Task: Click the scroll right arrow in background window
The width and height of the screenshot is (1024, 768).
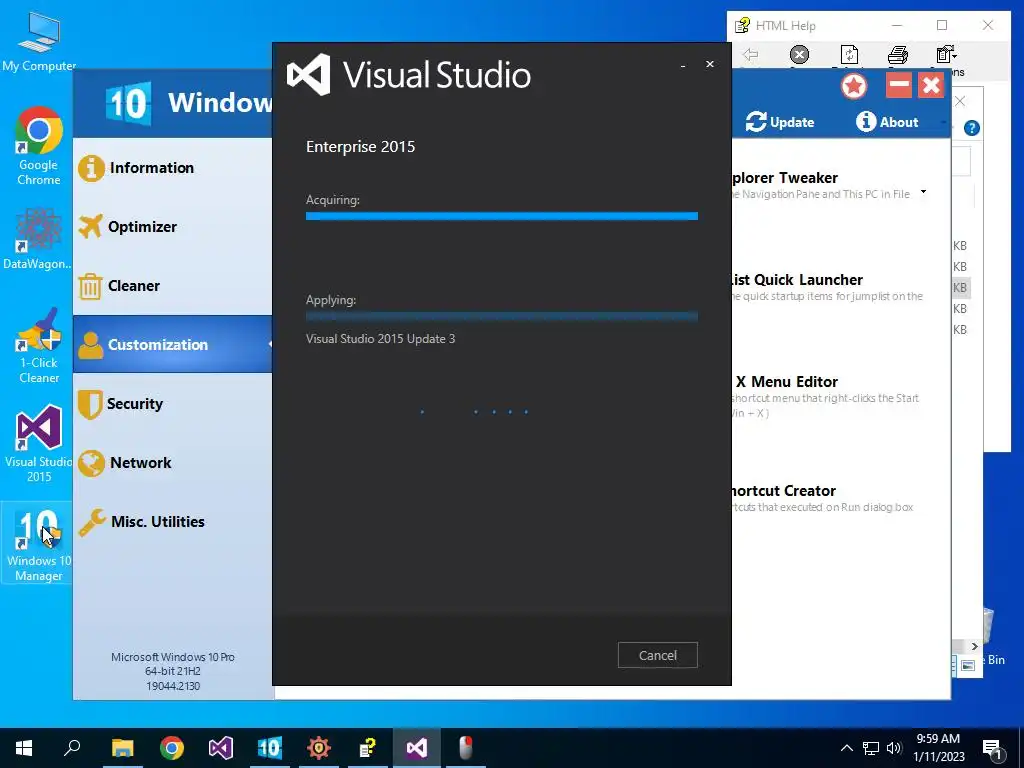Action: click(x=974, y=647)
